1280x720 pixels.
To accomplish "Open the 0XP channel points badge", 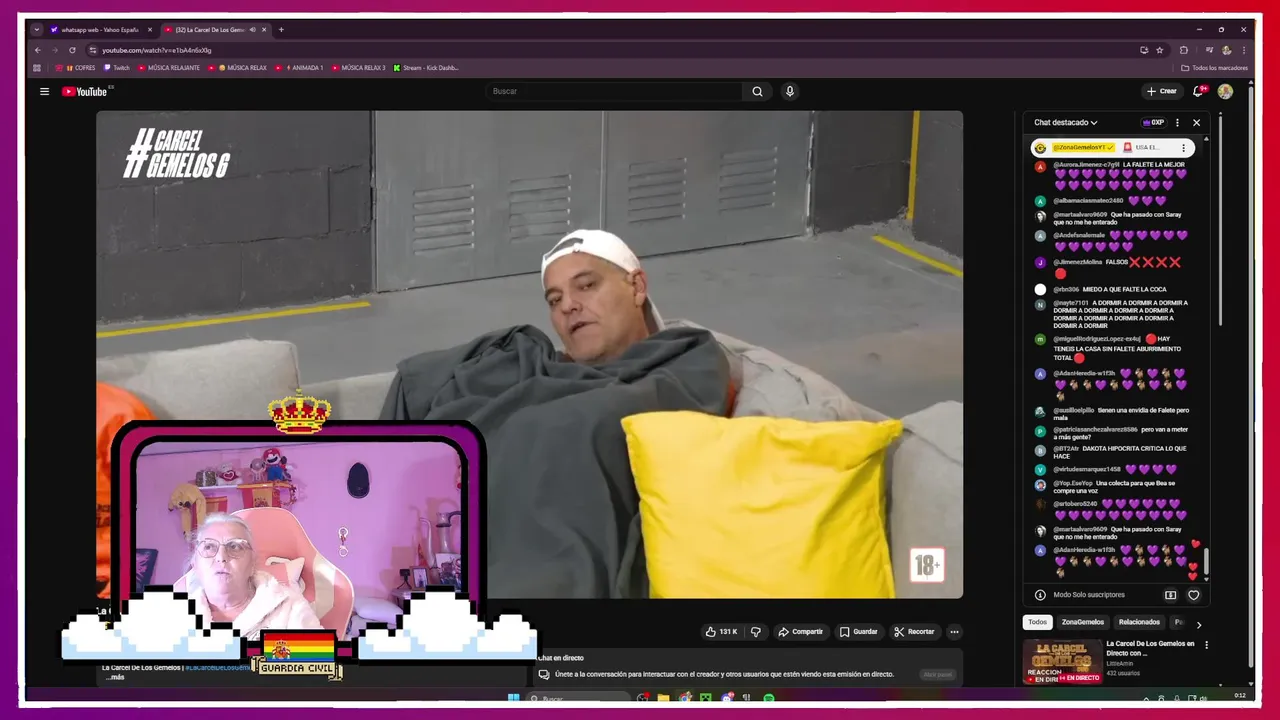I will [x=1153, y=123].
